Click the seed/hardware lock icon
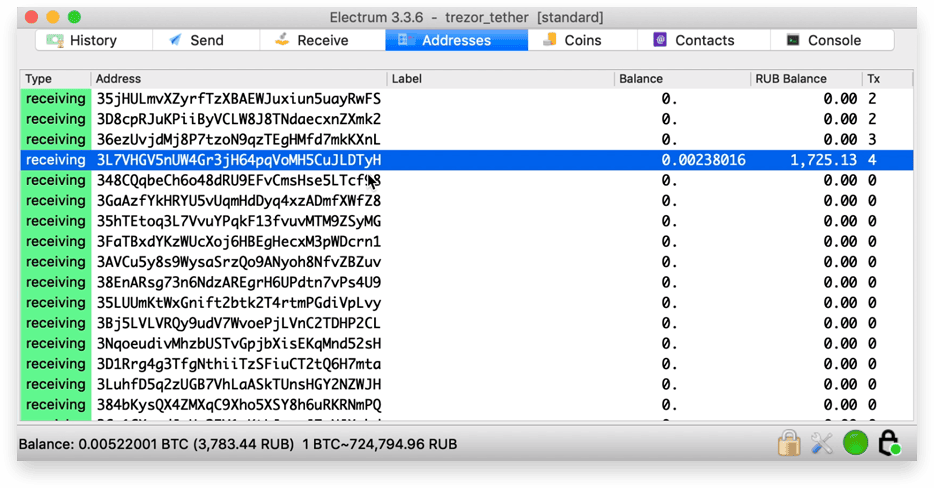 tap(889, 443)
